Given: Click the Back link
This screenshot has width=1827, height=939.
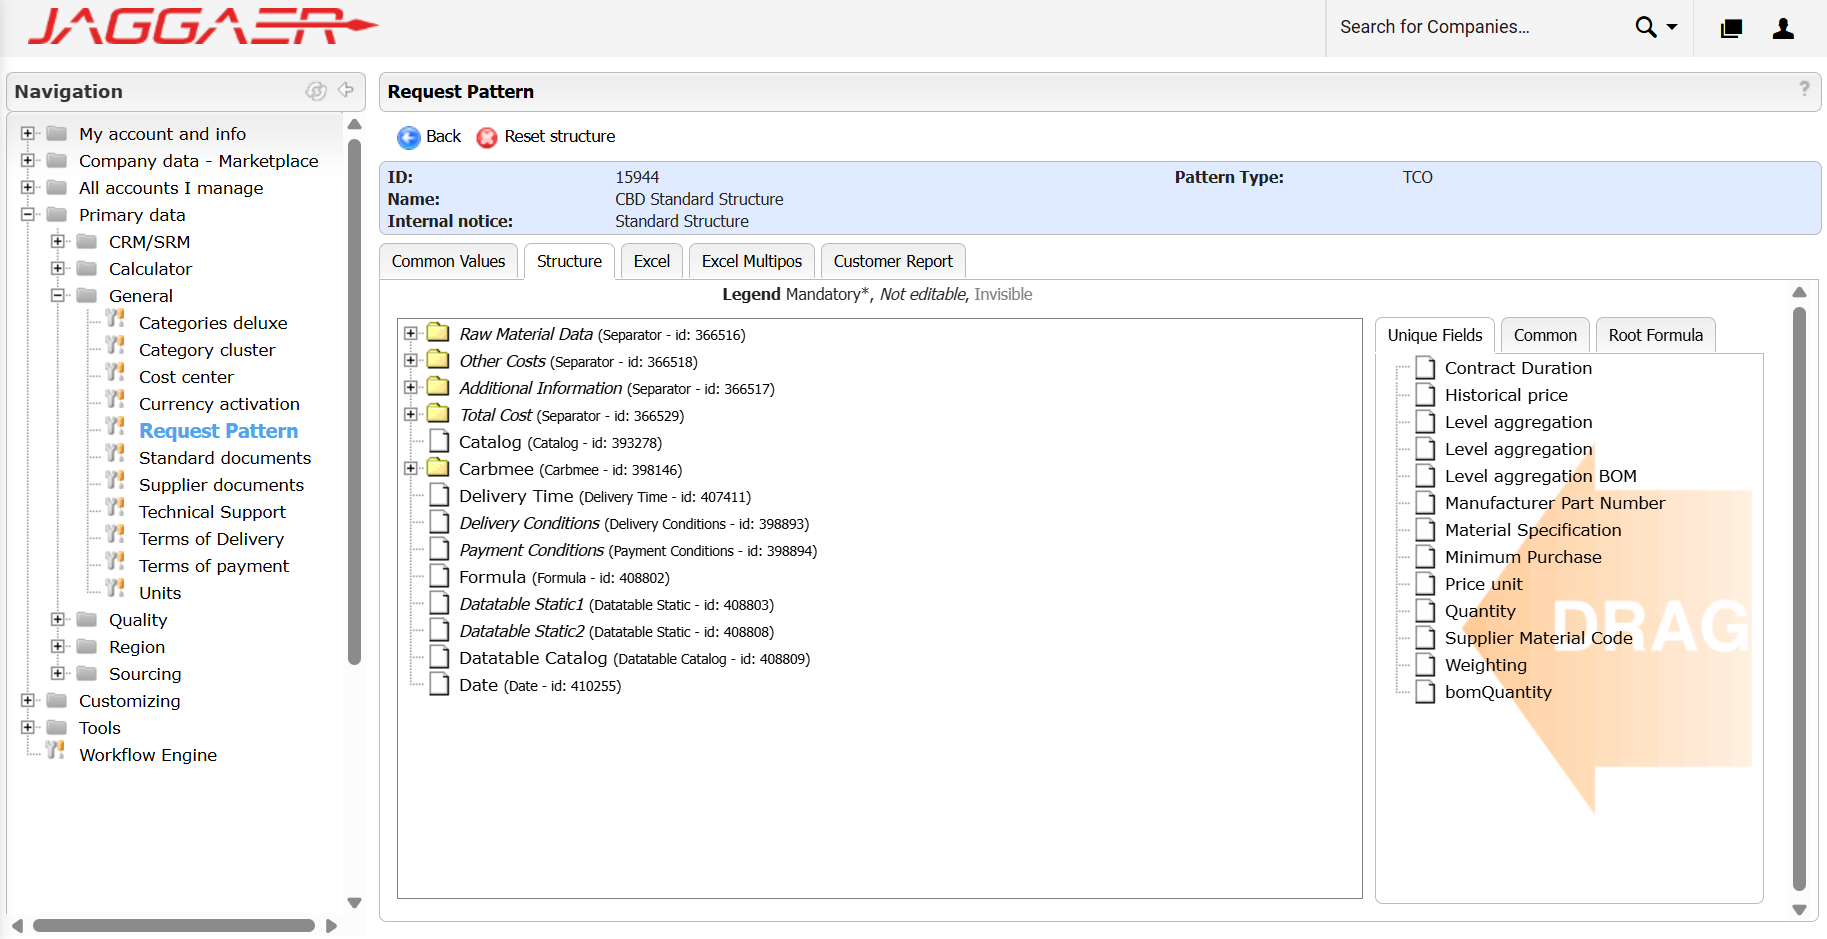Looking at the screenshot, I should click(x=443, y=136).
